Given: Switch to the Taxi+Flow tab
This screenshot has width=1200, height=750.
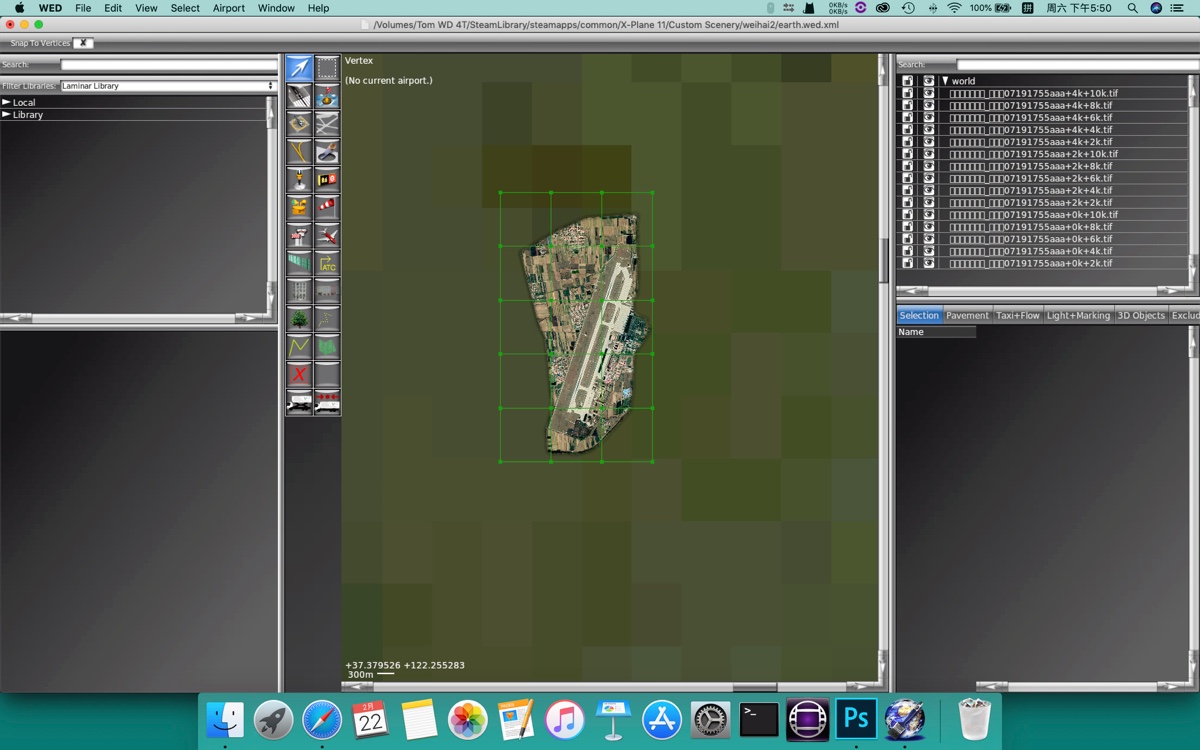Looking at the screenshot, I should (x=1017, y=315).
